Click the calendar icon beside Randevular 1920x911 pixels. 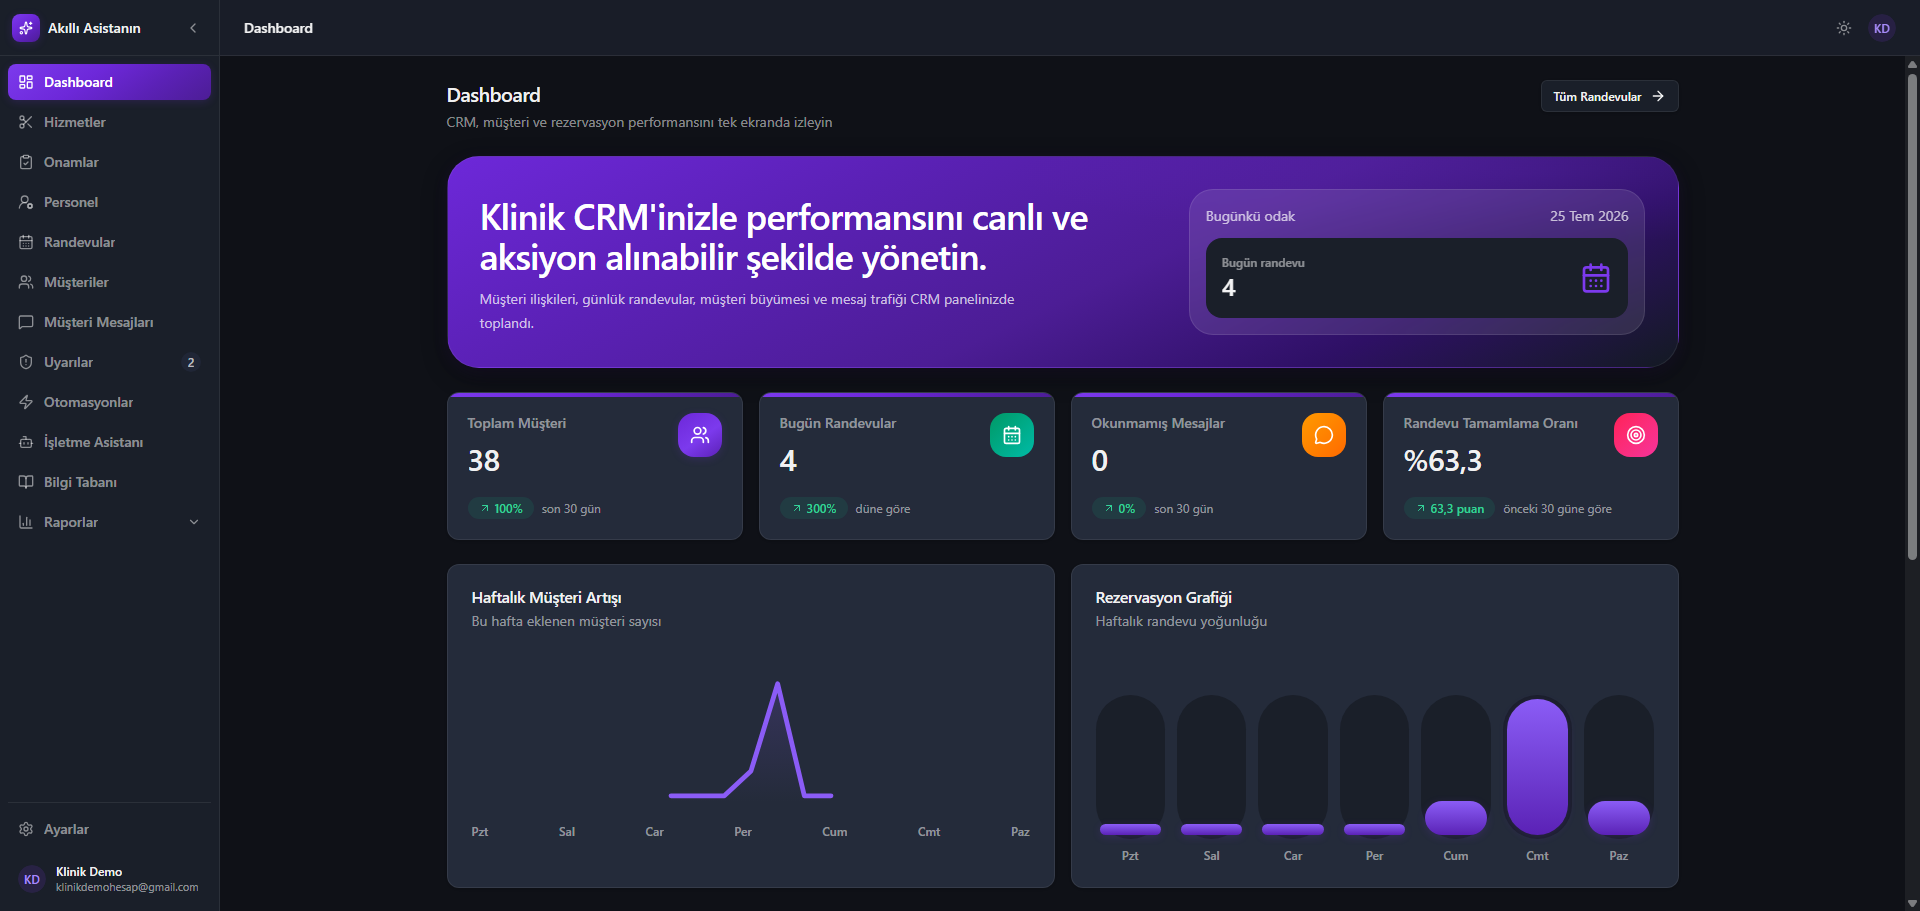(26, 242)
